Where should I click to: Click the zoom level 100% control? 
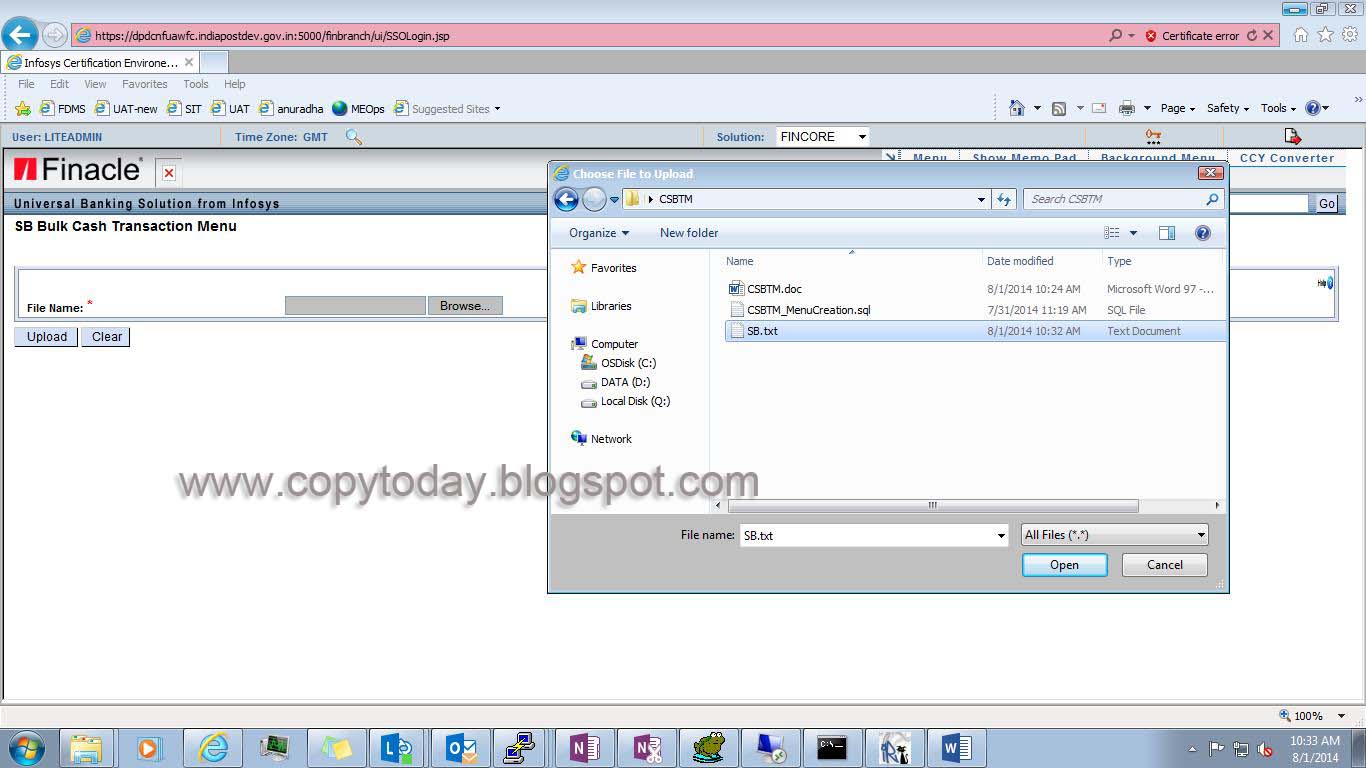click(1314, 716)
